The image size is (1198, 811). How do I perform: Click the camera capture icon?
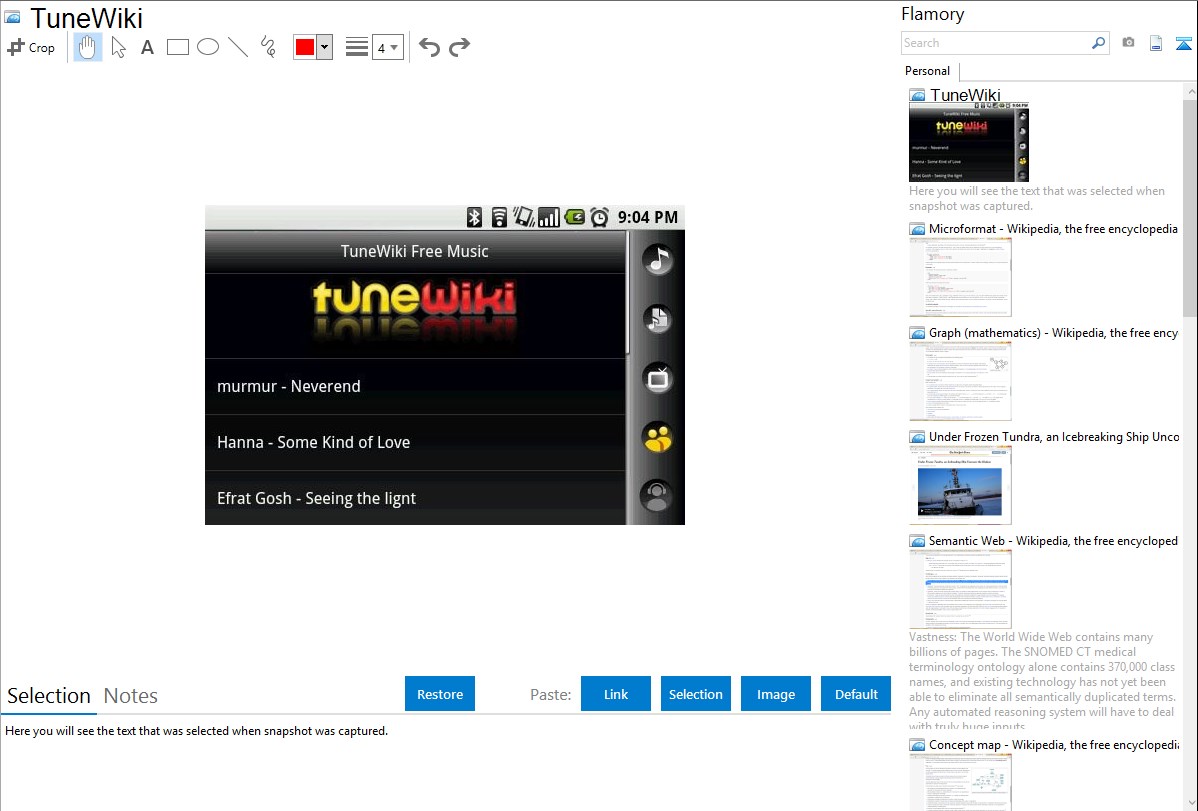[x=1128, y=43]
